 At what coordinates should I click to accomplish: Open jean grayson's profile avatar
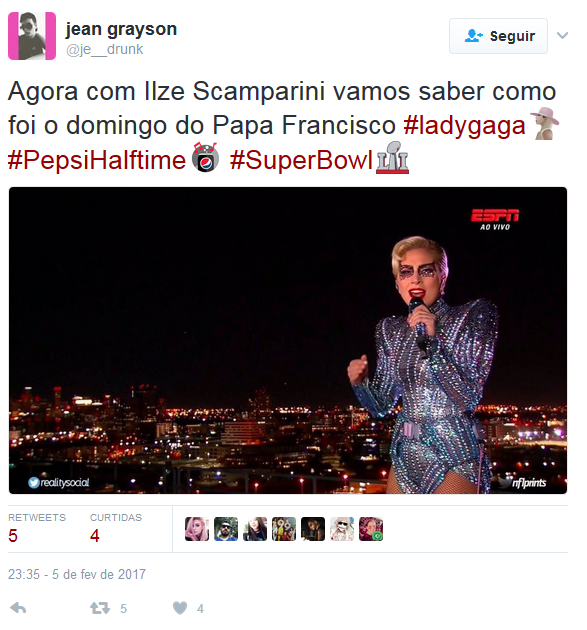point(32,36)
